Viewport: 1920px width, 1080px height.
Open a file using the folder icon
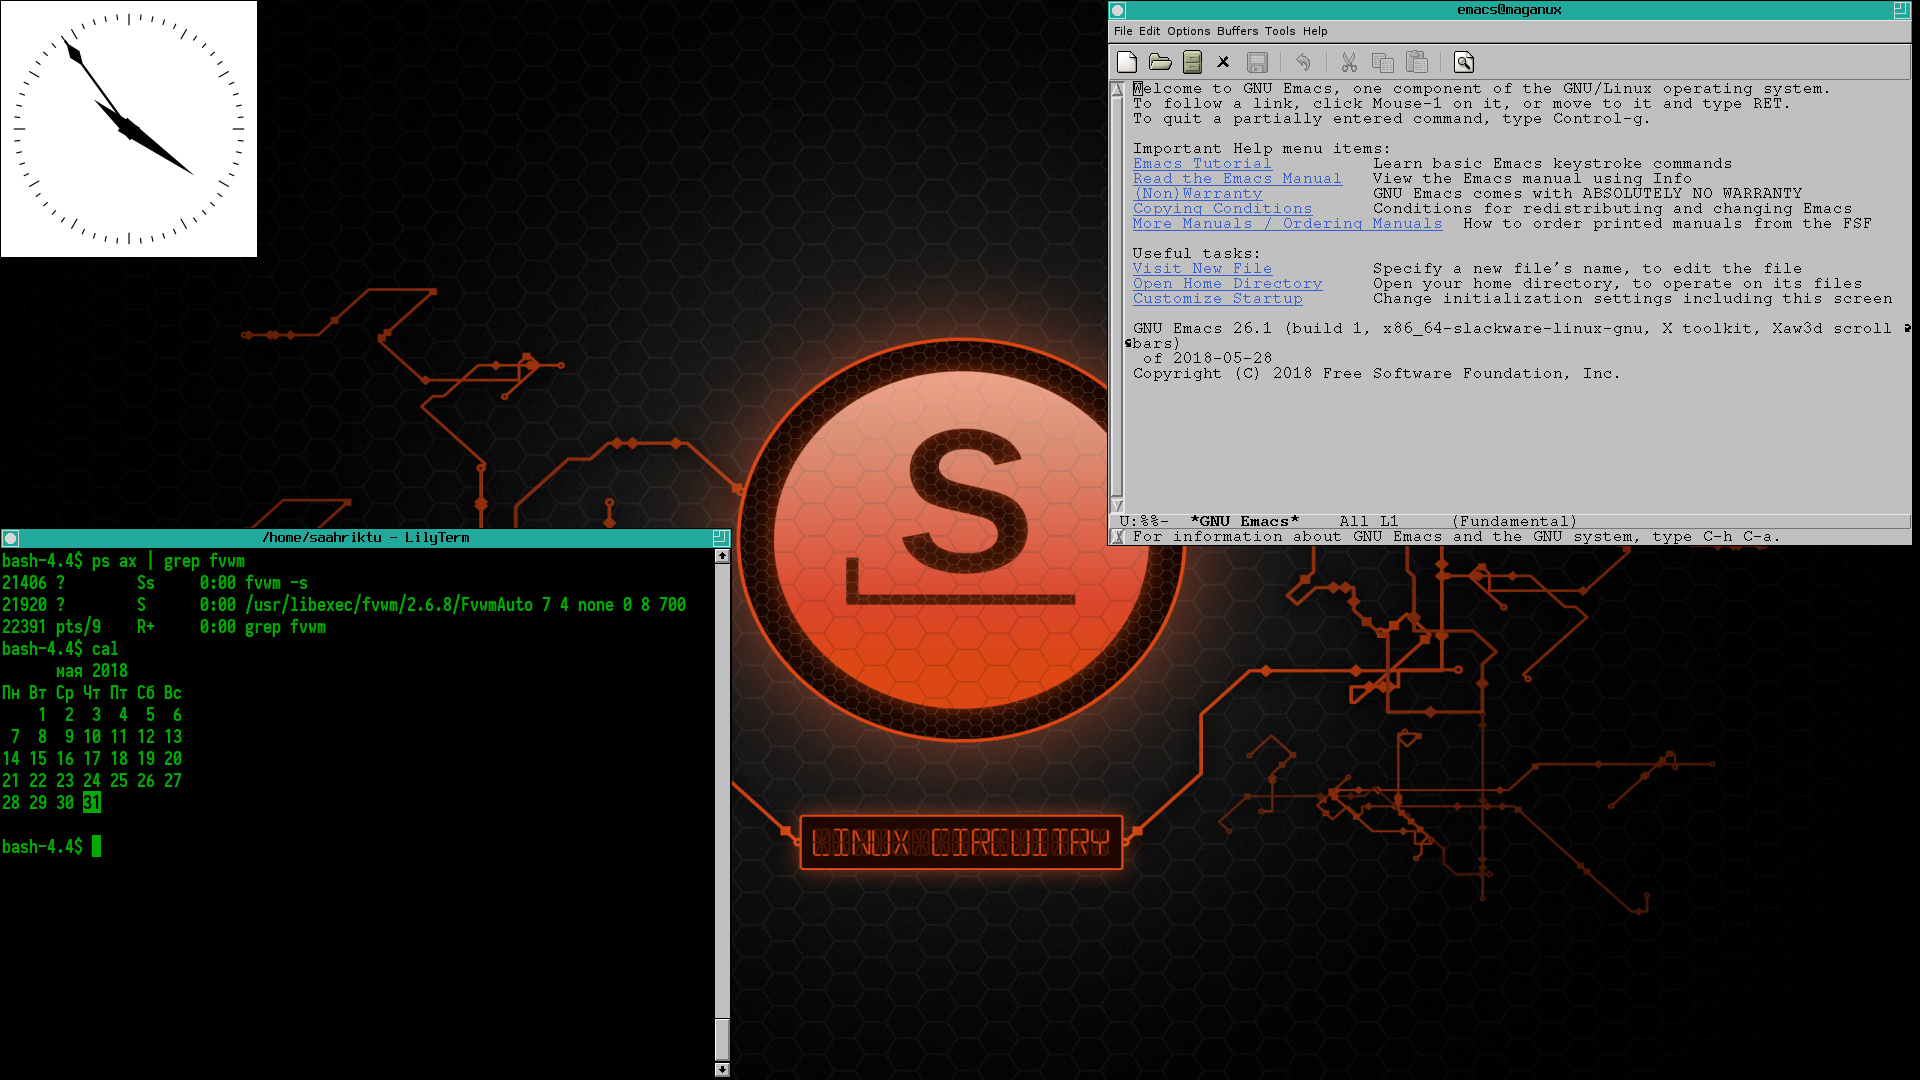pos(1160,62)
